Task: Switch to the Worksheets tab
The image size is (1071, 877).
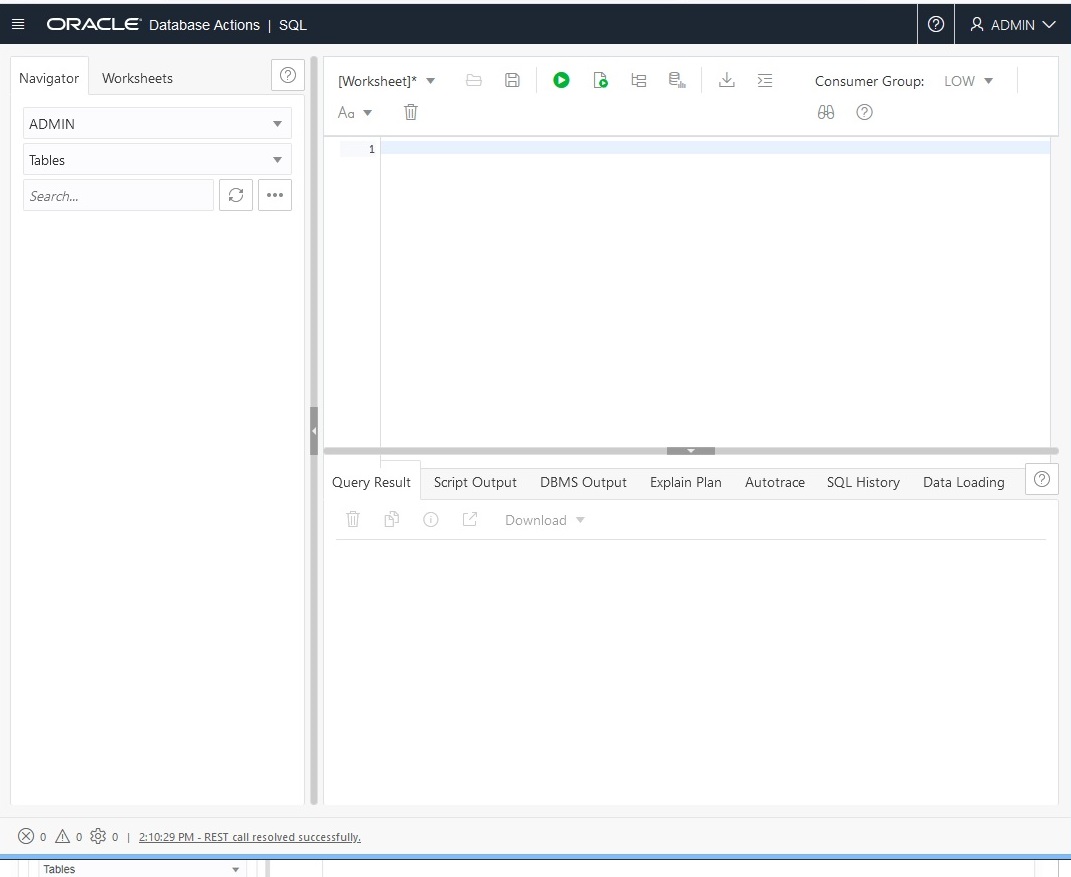Action: 137,78
